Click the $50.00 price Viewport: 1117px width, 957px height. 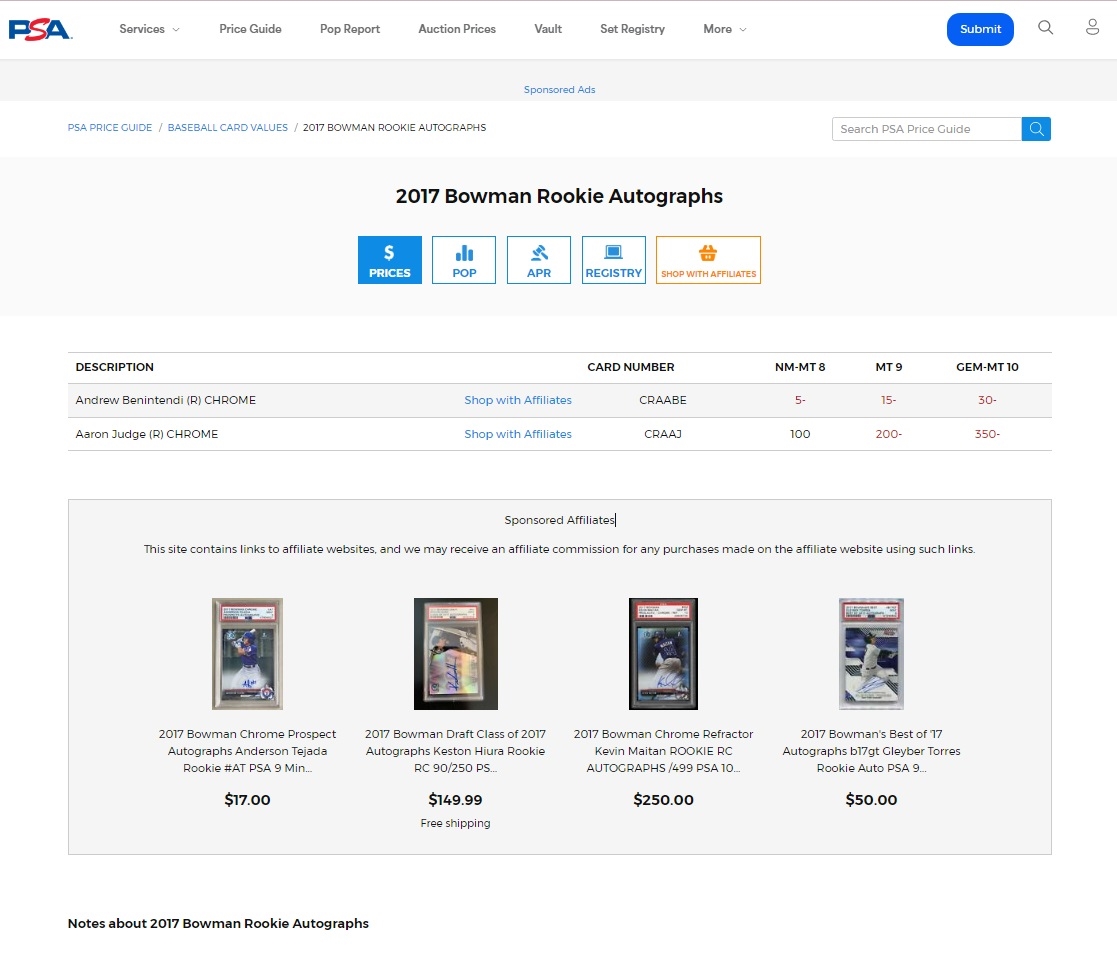(871, 800)
